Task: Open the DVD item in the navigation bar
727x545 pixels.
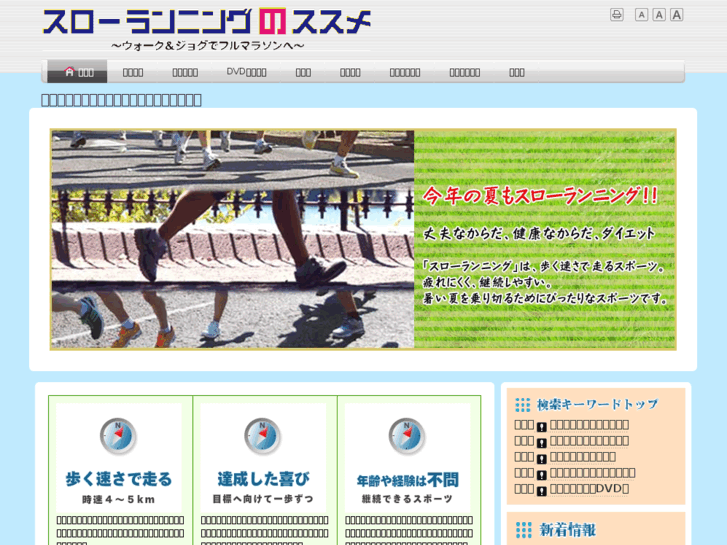Action: click(246, 72)
